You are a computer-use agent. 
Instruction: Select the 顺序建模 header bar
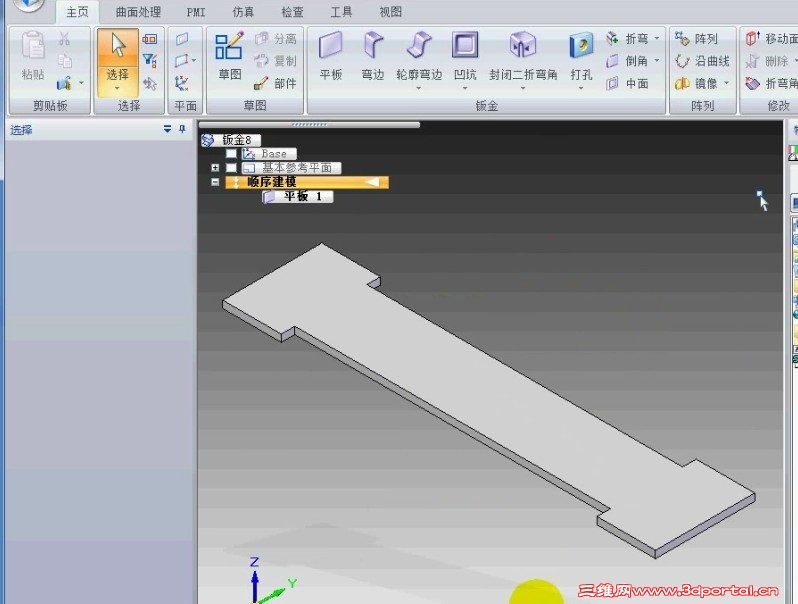[307, 182]
